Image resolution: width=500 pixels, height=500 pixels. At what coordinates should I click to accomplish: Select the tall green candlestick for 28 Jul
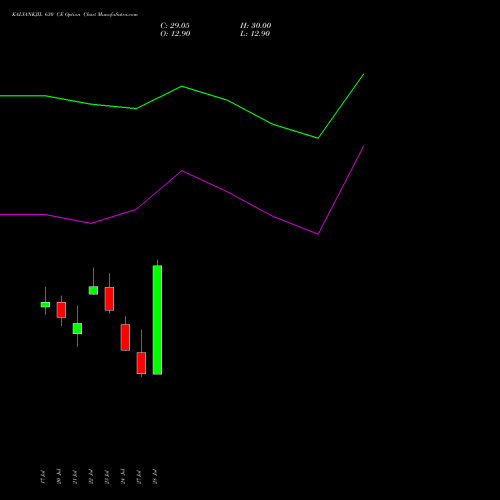157,320
